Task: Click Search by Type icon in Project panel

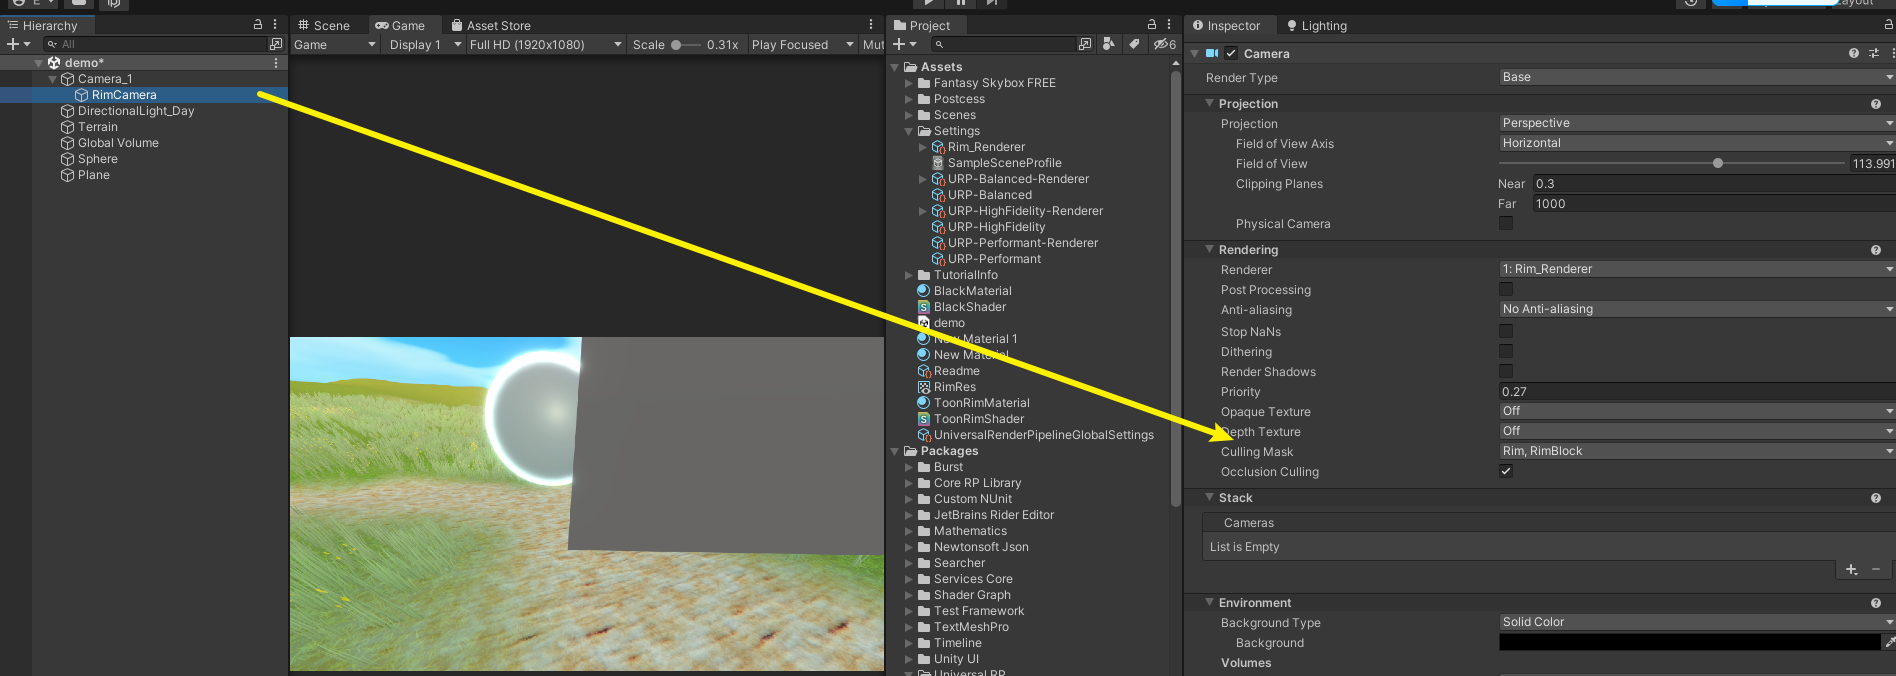Action: 1108,44
